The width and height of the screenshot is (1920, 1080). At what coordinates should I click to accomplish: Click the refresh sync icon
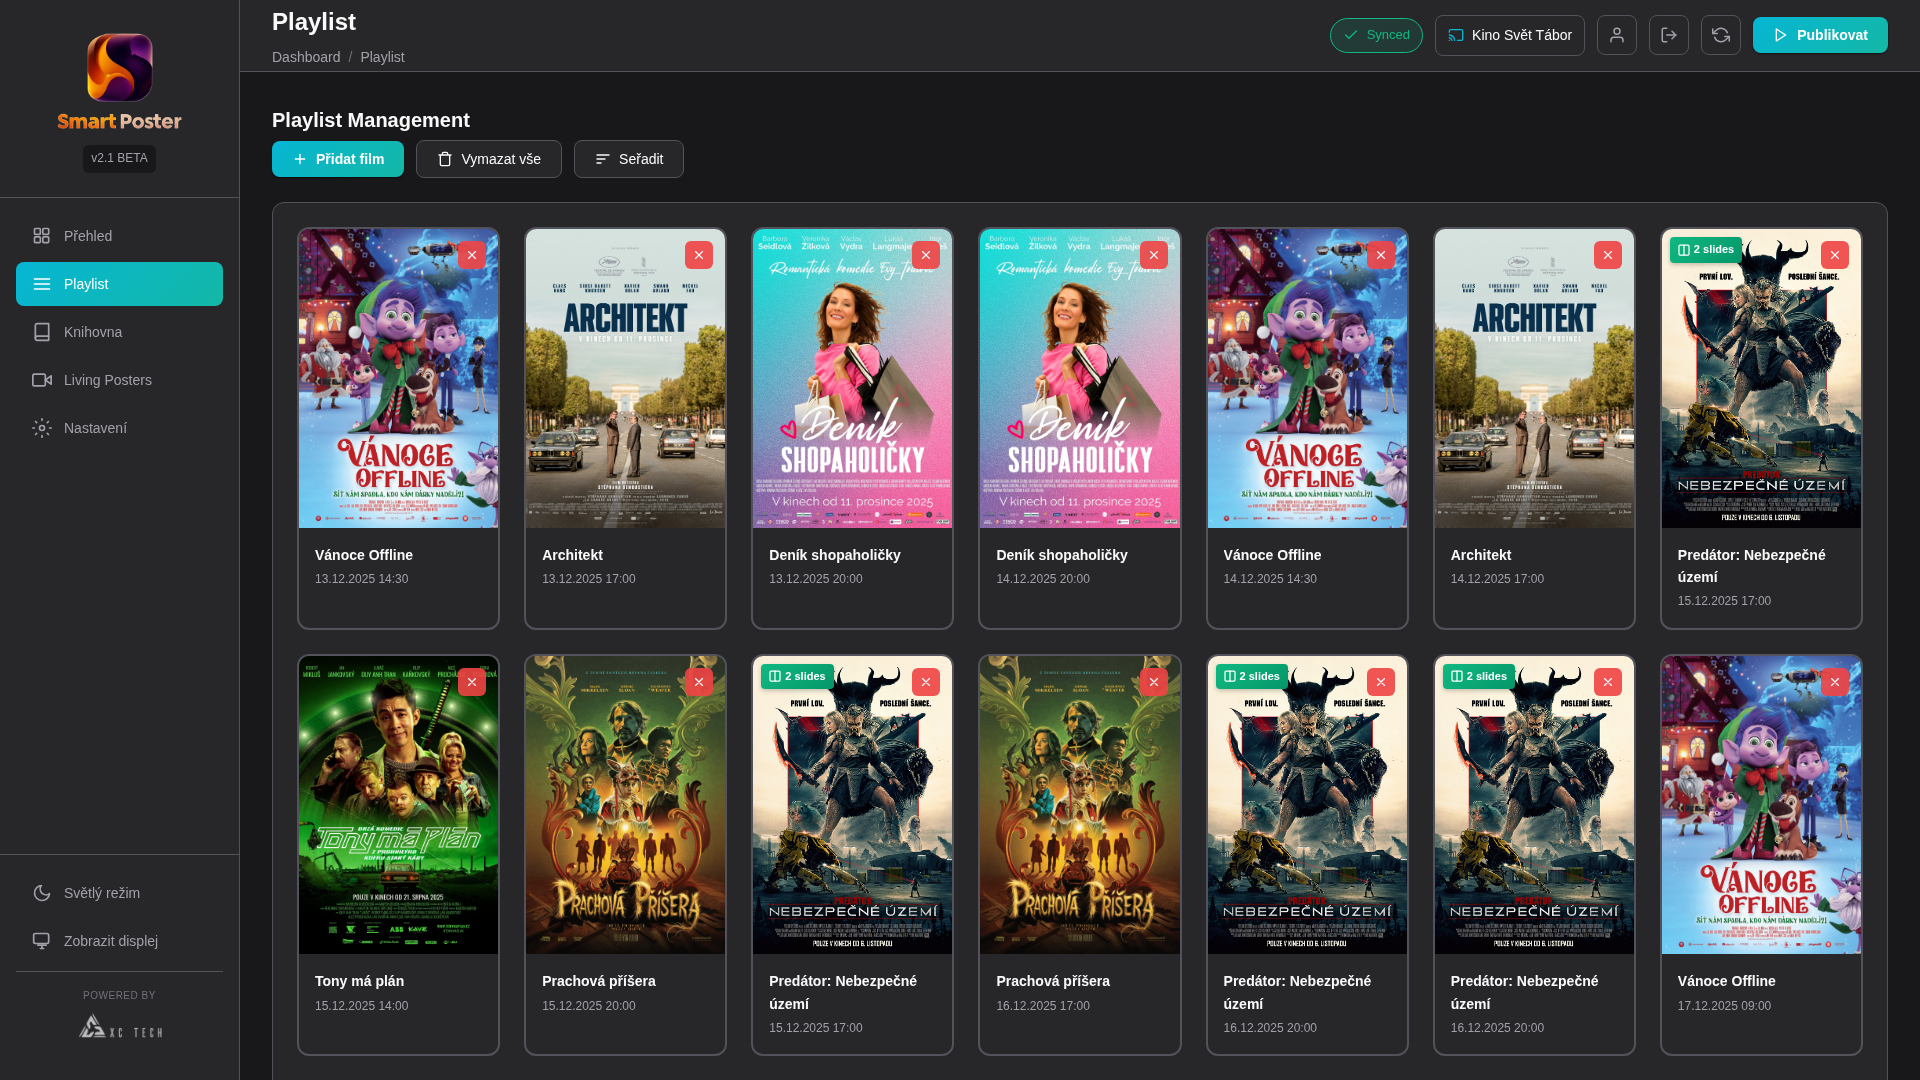pos(1720,35)
